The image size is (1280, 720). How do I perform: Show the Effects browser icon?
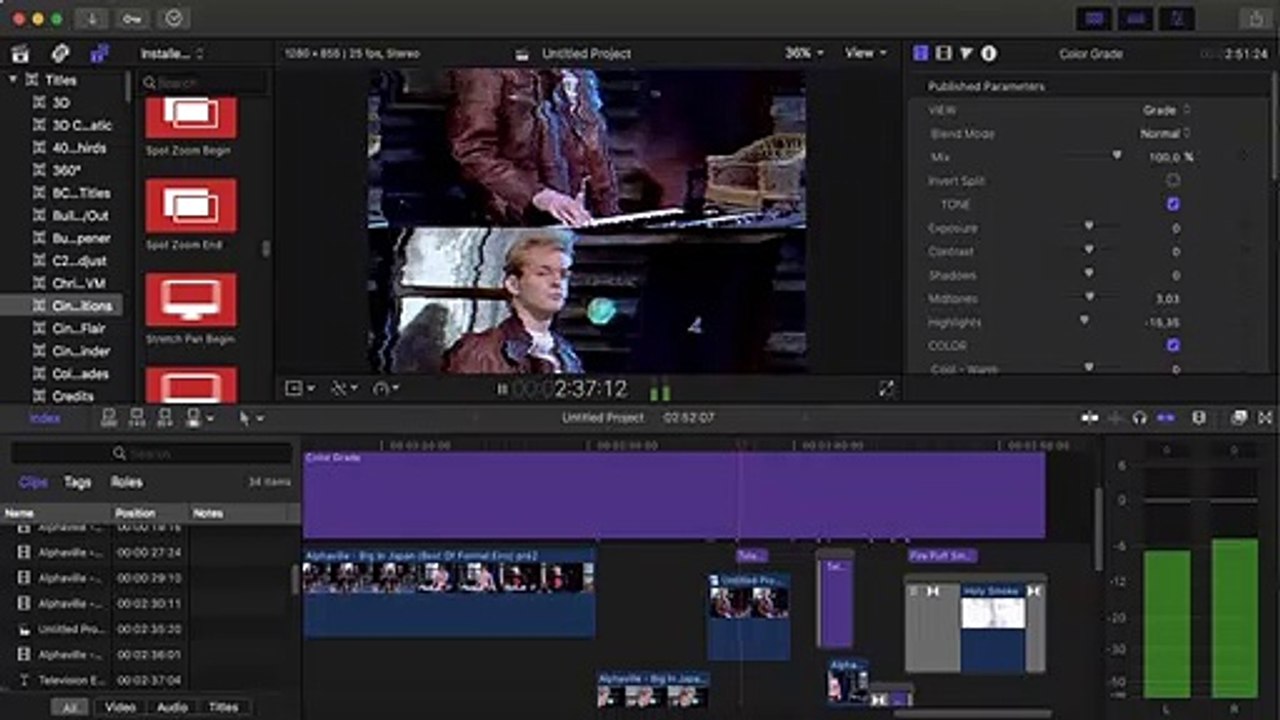pyautogui.click(x=1240, y=418)
